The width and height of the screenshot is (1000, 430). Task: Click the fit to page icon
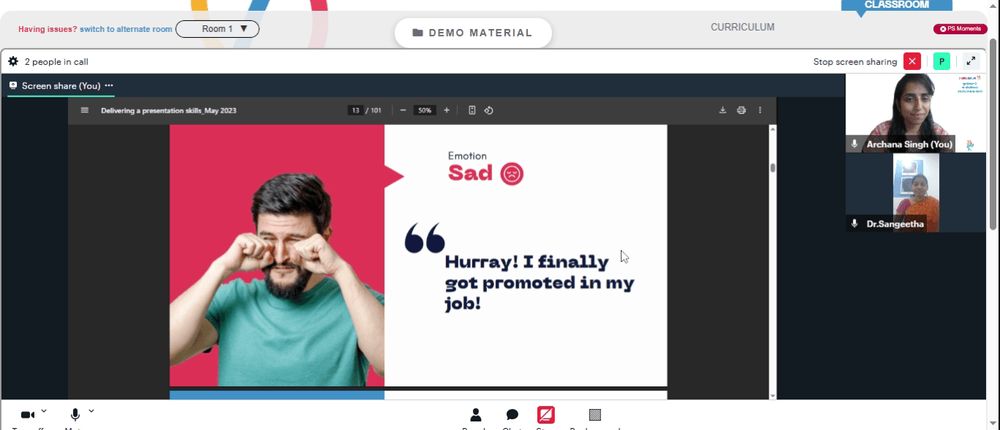click(472, 110)
